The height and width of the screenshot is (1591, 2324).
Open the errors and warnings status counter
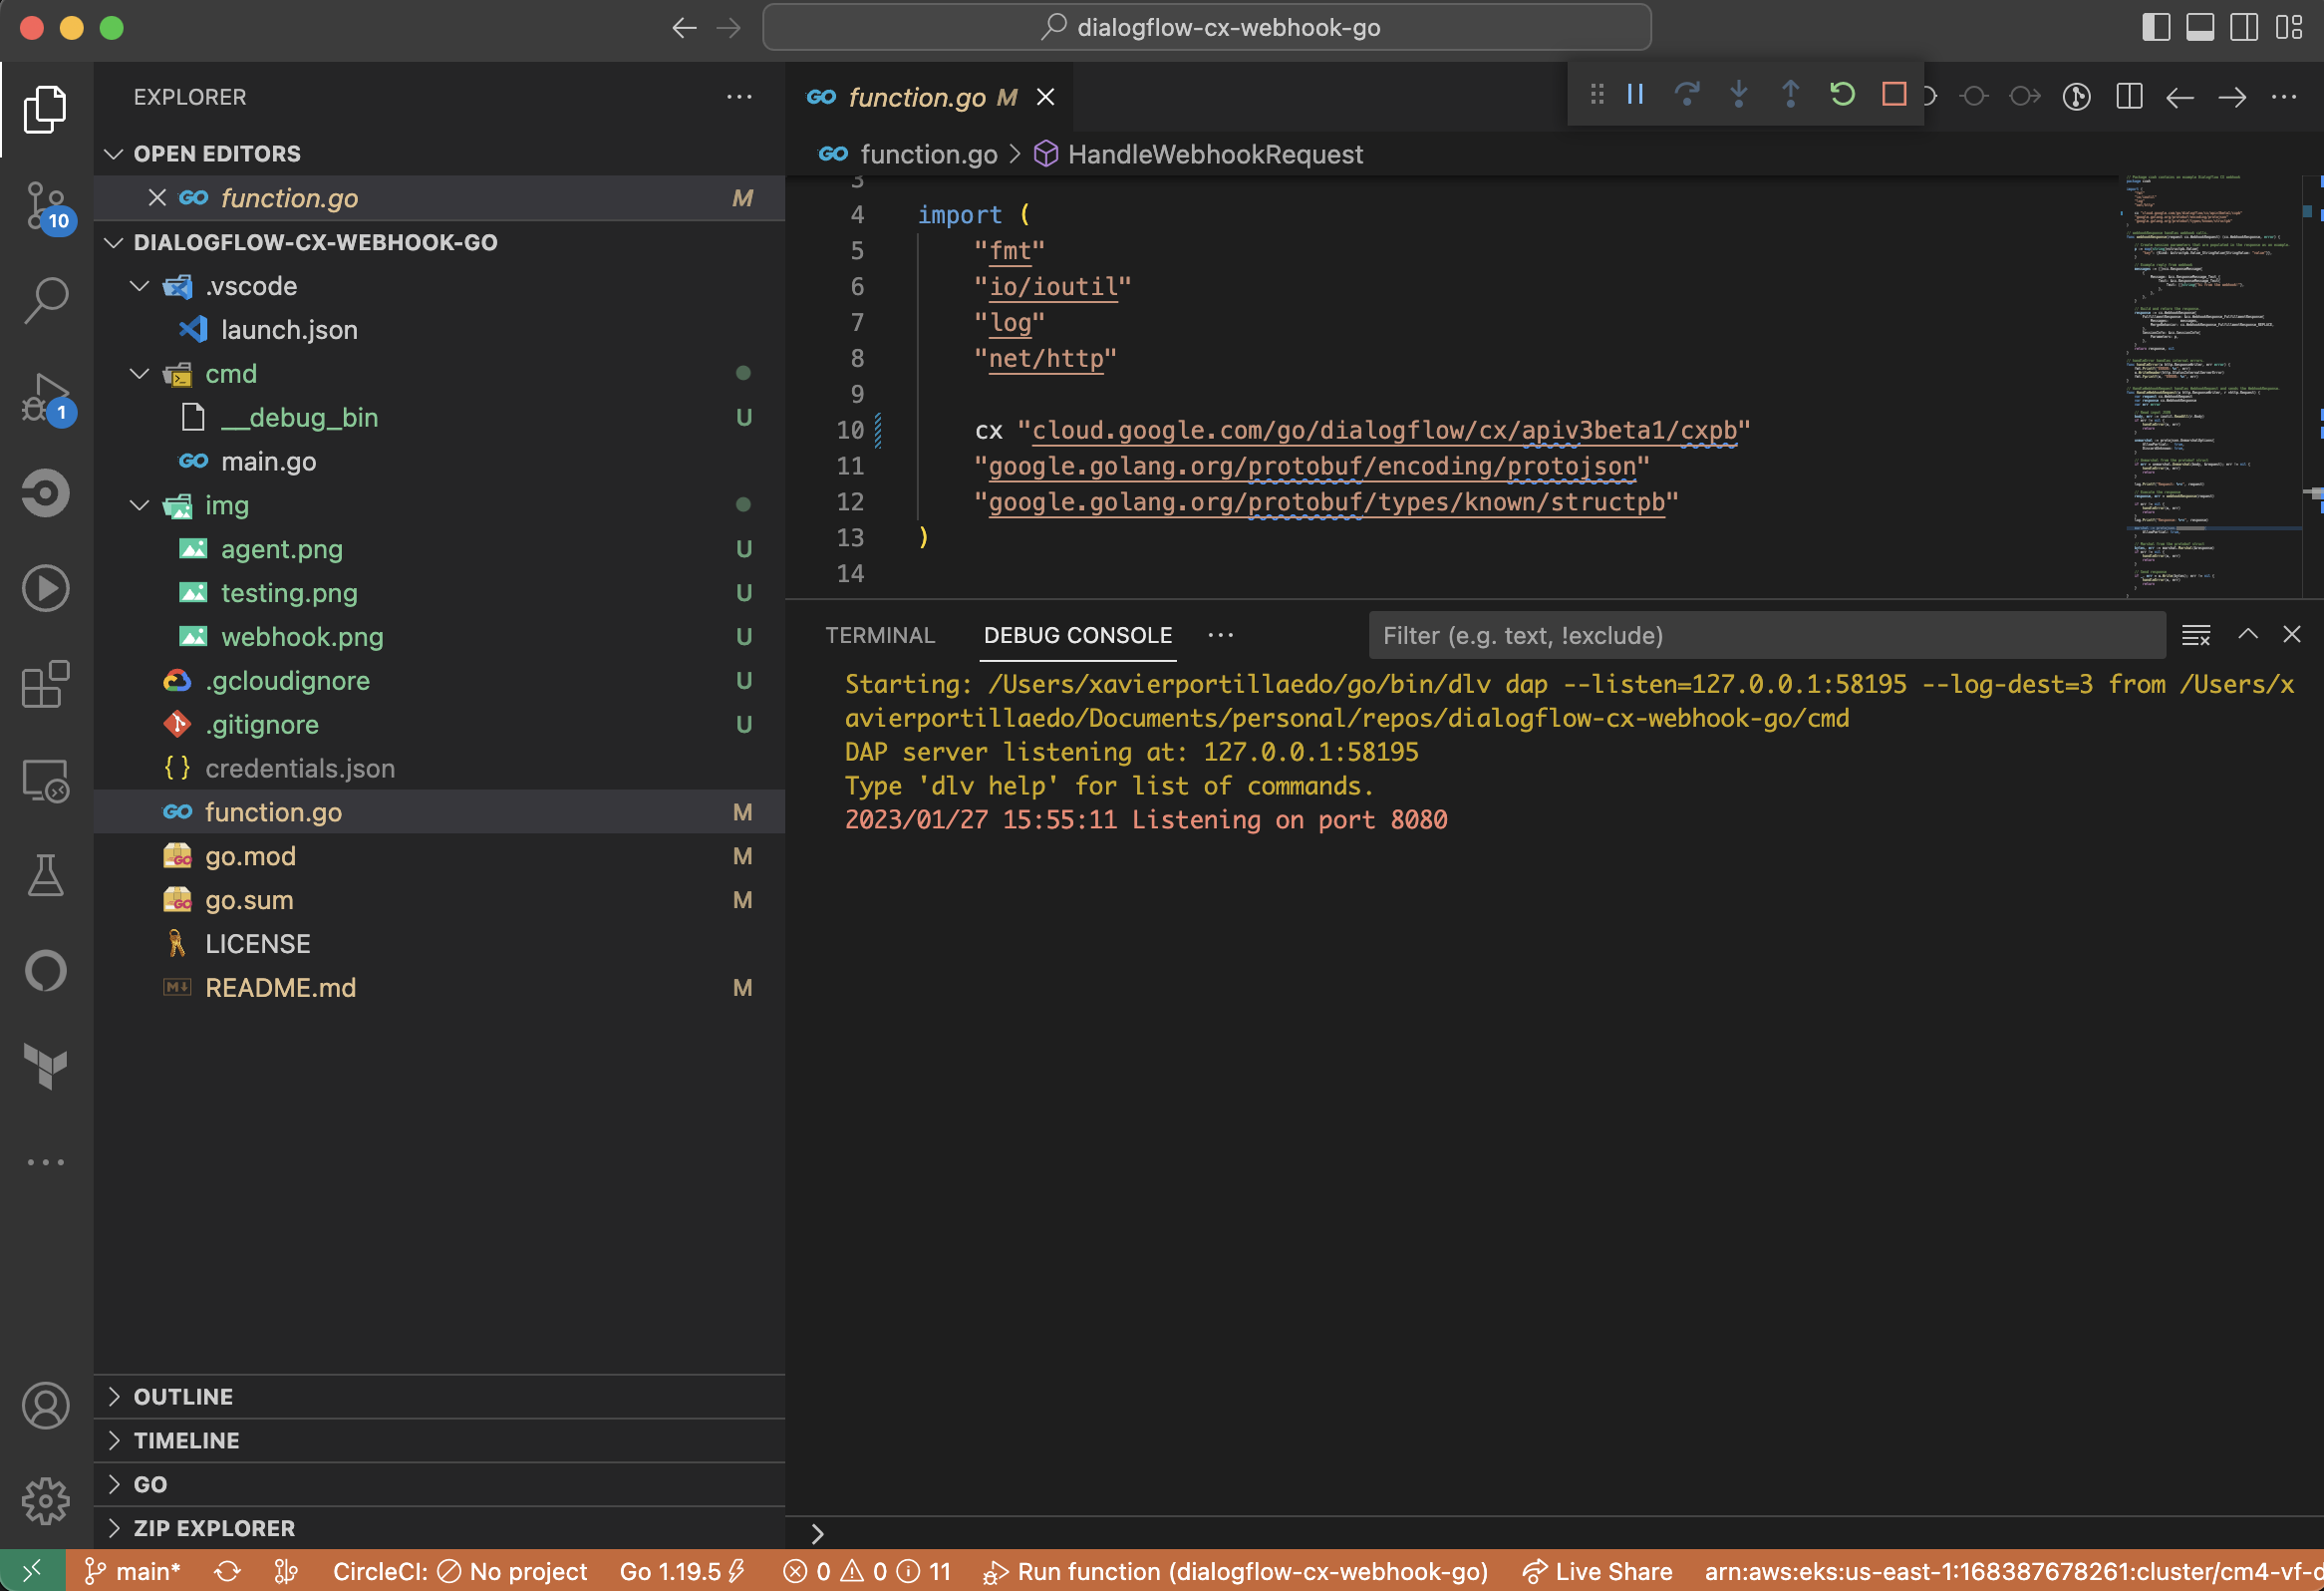pos(866,1571)
